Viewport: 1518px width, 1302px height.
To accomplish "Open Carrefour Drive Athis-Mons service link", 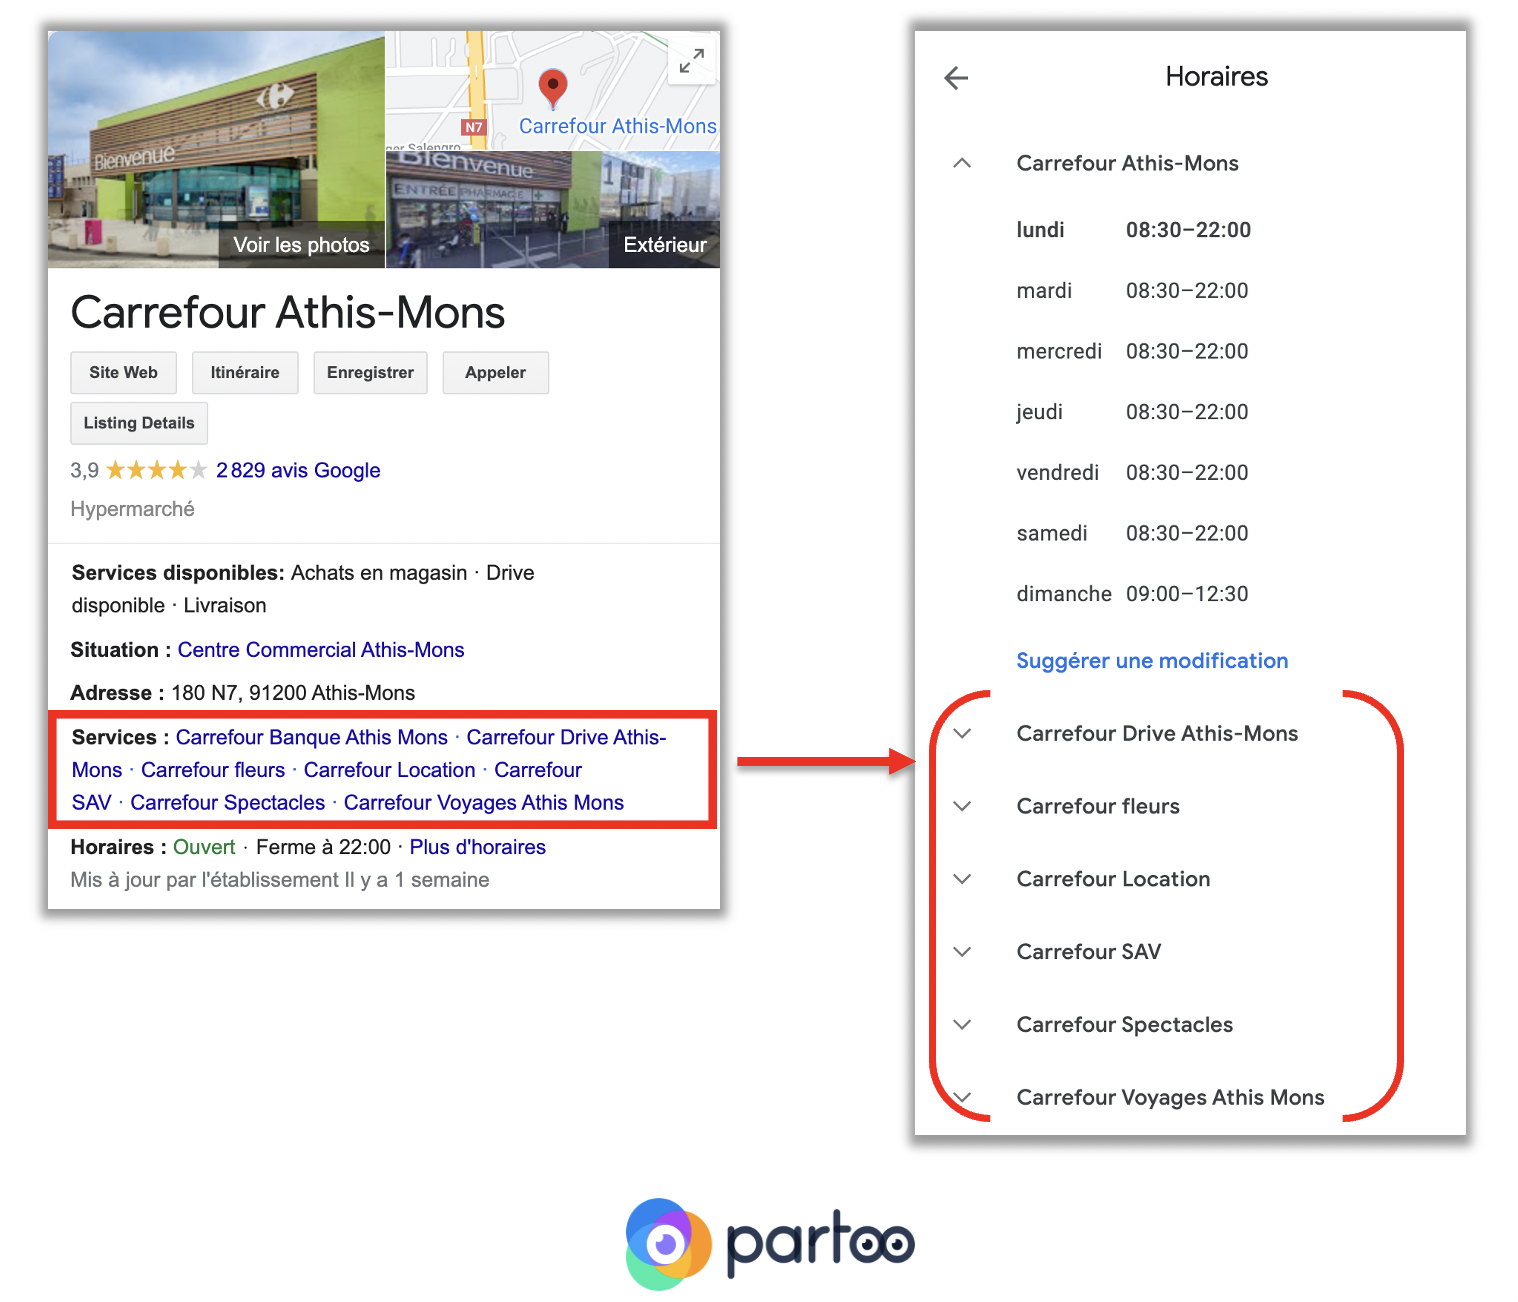I will [x=566, y=737].
